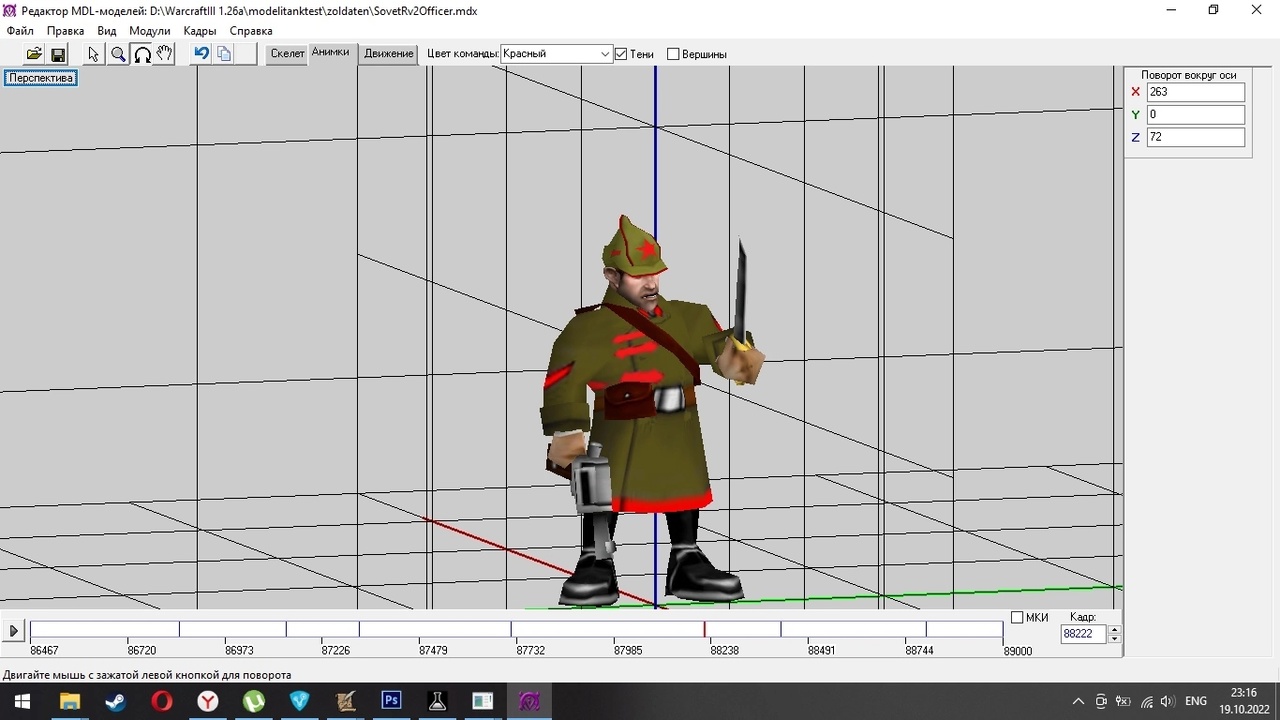Play the animation with the play button
Screen dimensions: 1280x720
[14, 631]
